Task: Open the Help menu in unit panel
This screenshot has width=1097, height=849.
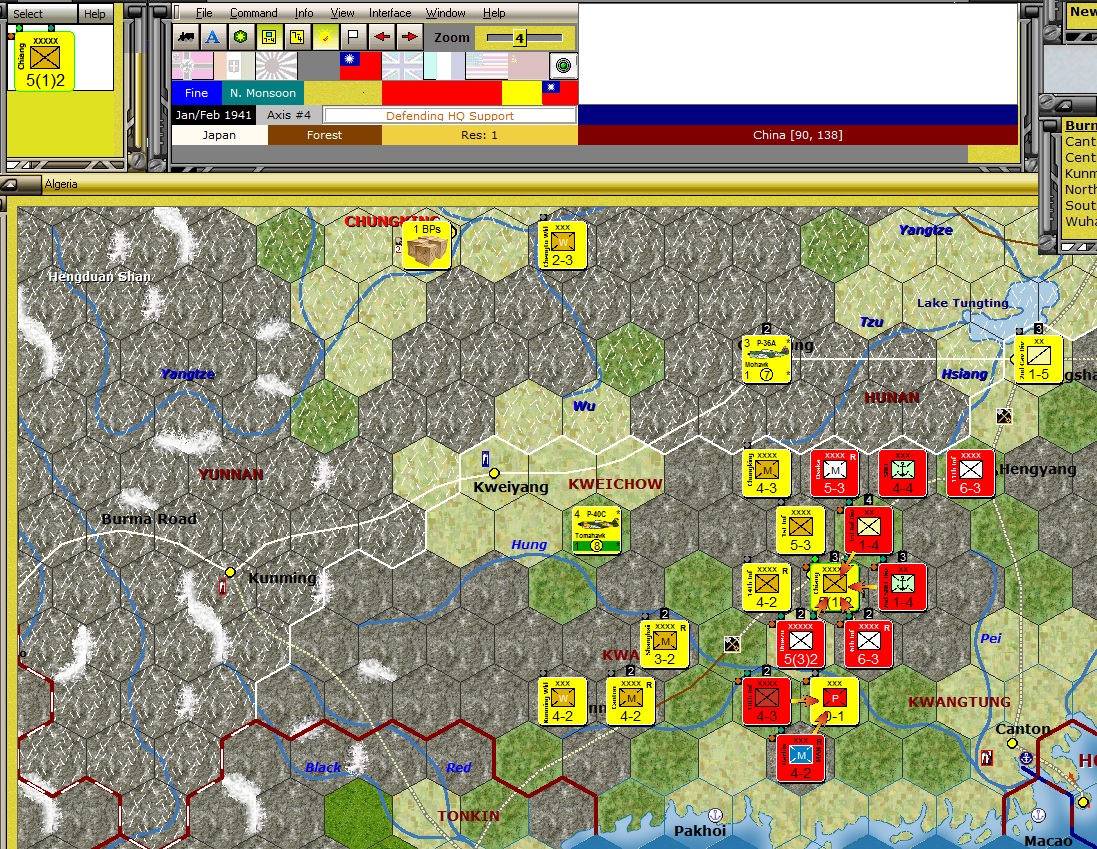Action: (94, 13)
